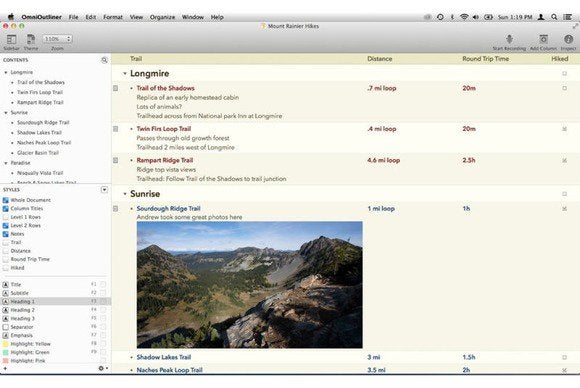This screenshot has width=580, height=388.
Task: Click the Add Column icon
Action: click(543, 39)
